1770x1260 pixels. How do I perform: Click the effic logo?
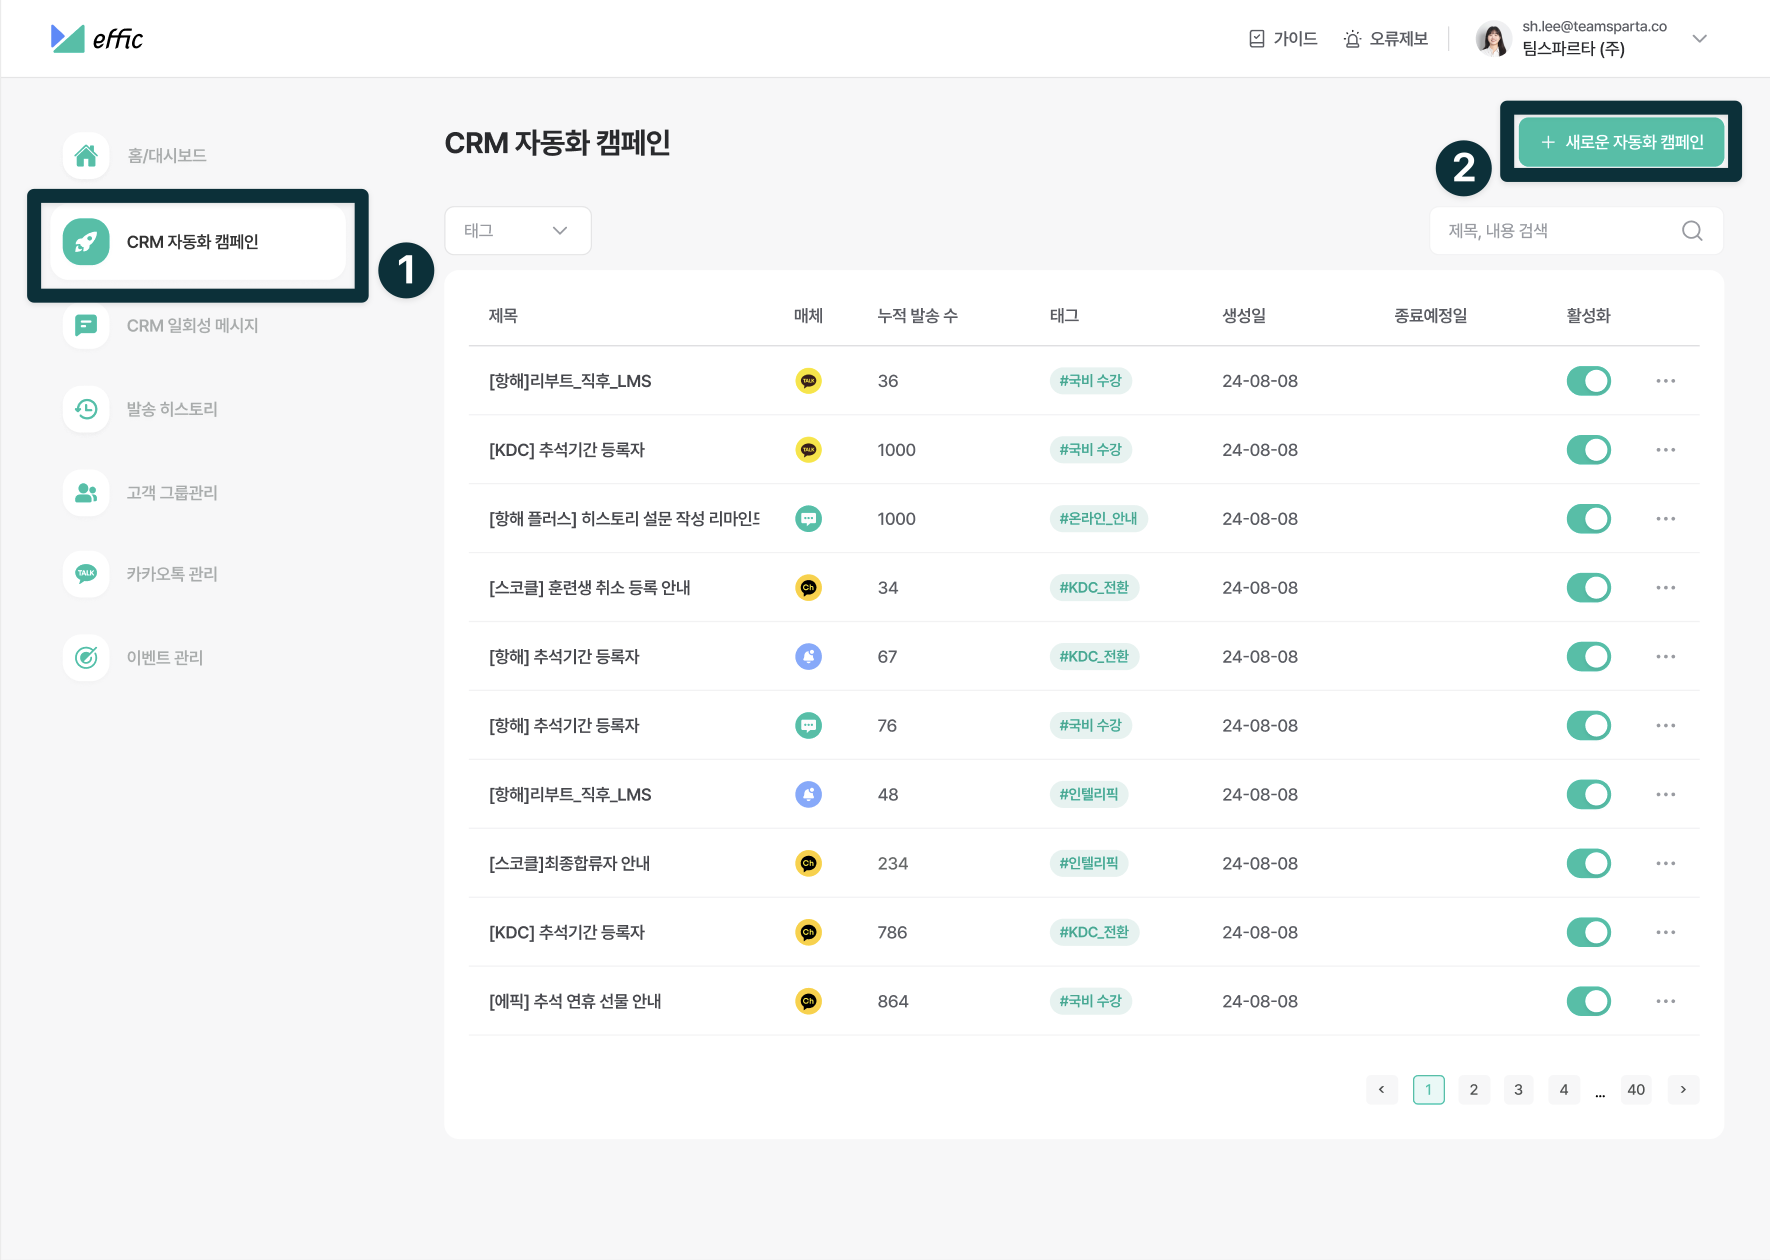click(97, 39)
